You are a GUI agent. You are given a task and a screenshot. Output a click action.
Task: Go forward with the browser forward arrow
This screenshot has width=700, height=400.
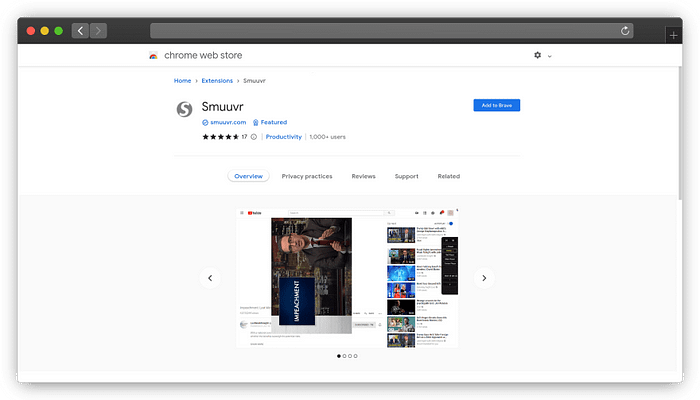click(98, 31)
